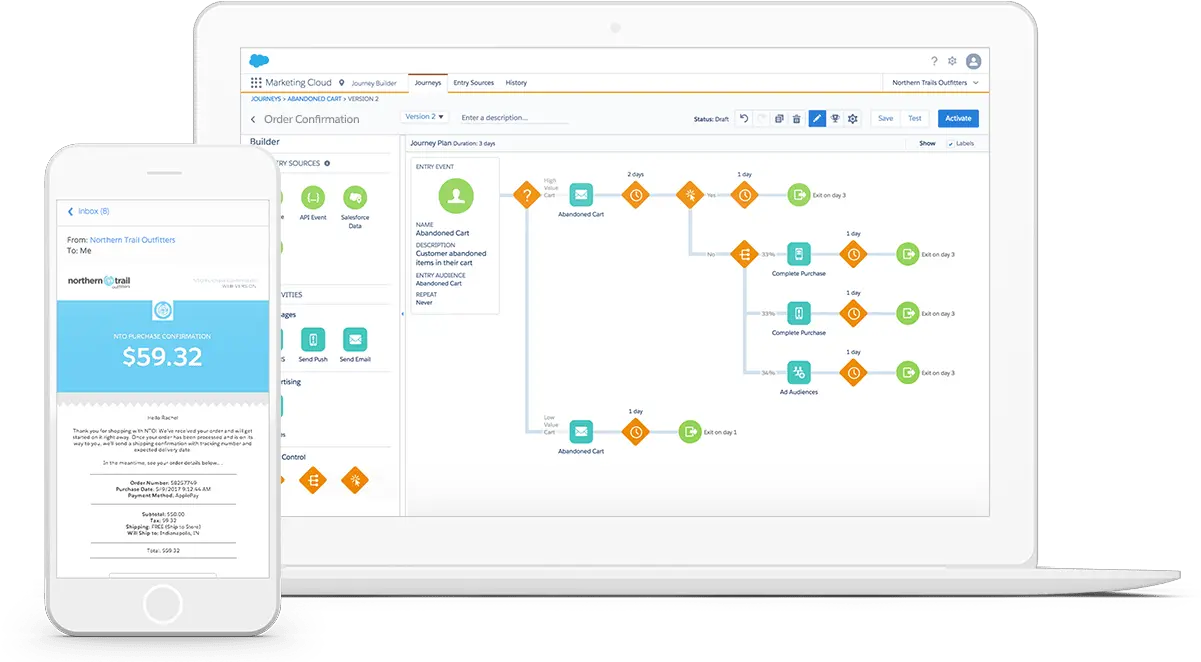Open the Version 2 dropdown

[424, 116]
